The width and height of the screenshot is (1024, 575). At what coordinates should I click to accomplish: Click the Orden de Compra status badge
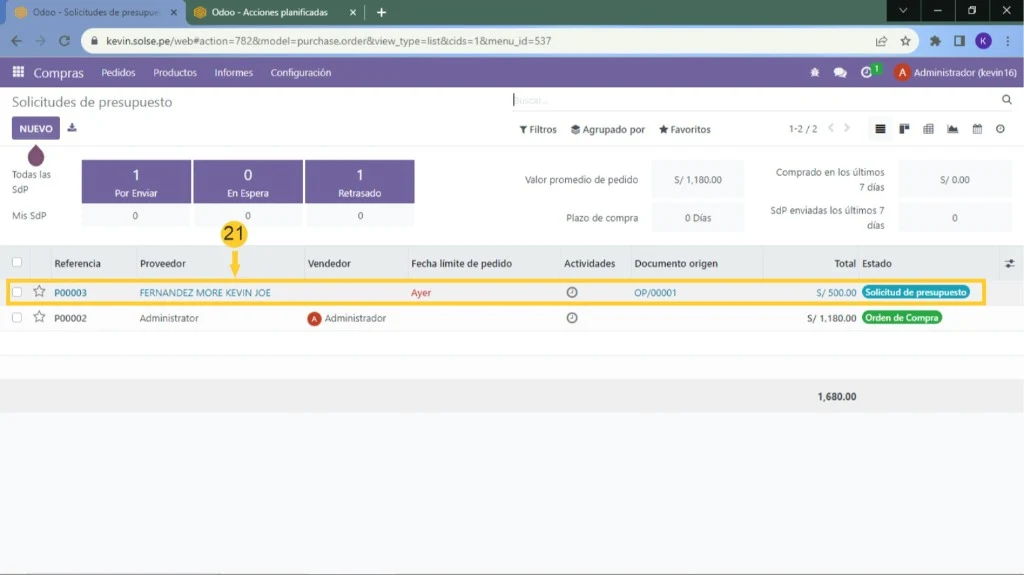coord(901,318)
